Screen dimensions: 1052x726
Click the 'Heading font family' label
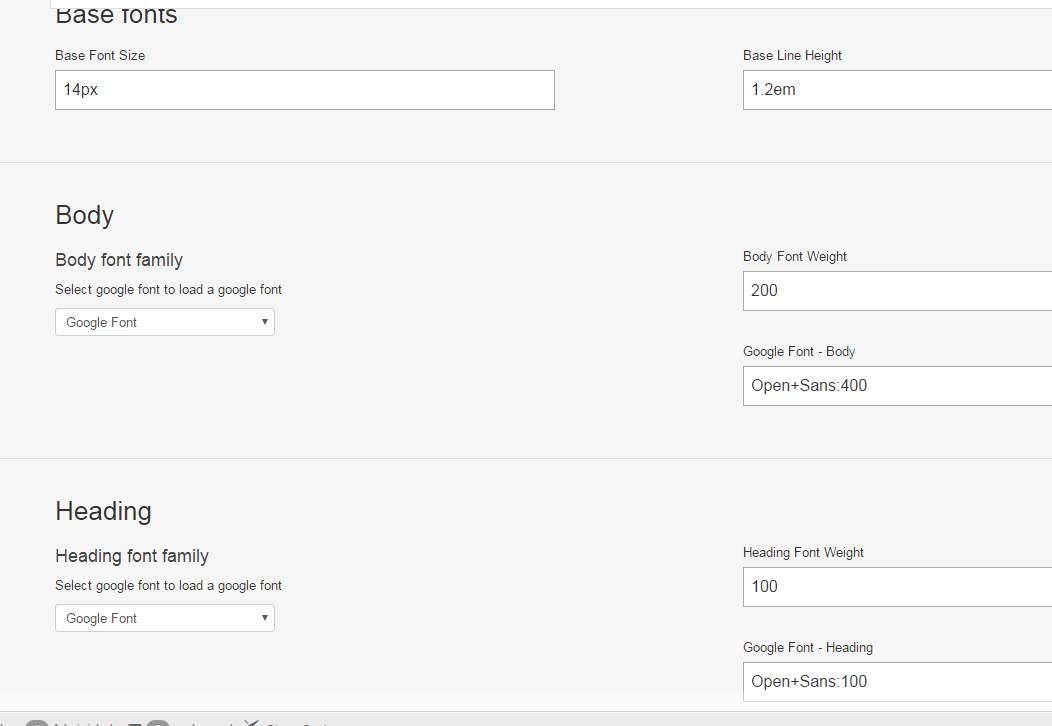click(x=132, y=556)
